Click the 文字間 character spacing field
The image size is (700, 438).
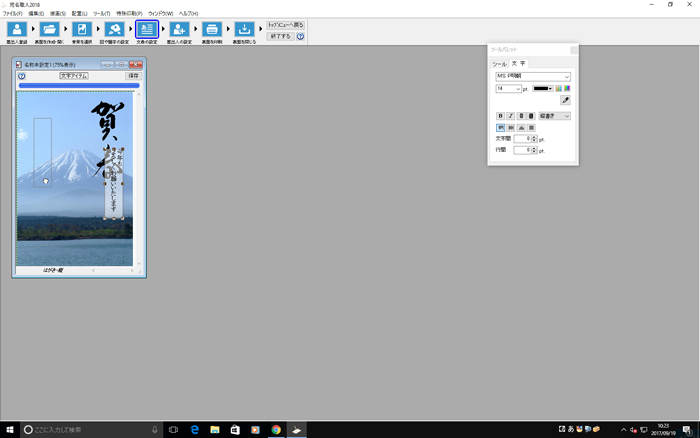coord(521,139)
